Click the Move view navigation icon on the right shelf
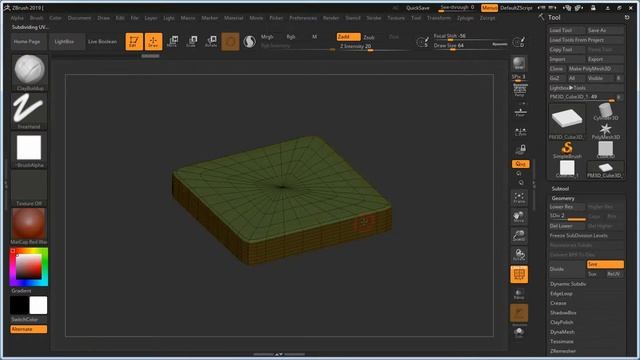The width and height of the screenshot is (640, 360). [520, 217]
